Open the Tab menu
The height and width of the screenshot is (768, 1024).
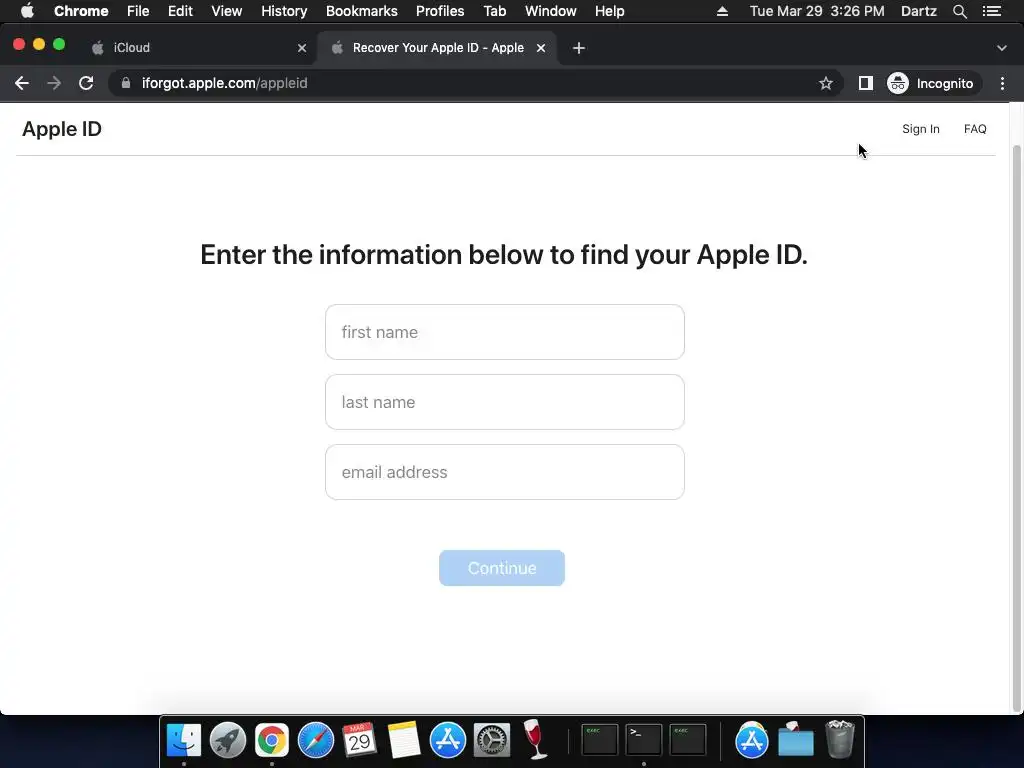[494, 11]
